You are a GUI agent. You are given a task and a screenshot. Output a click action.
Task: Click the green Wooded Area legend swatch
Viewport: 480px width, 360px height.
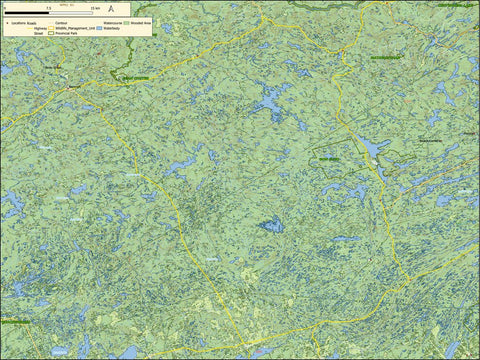click(x=126, y=23)
